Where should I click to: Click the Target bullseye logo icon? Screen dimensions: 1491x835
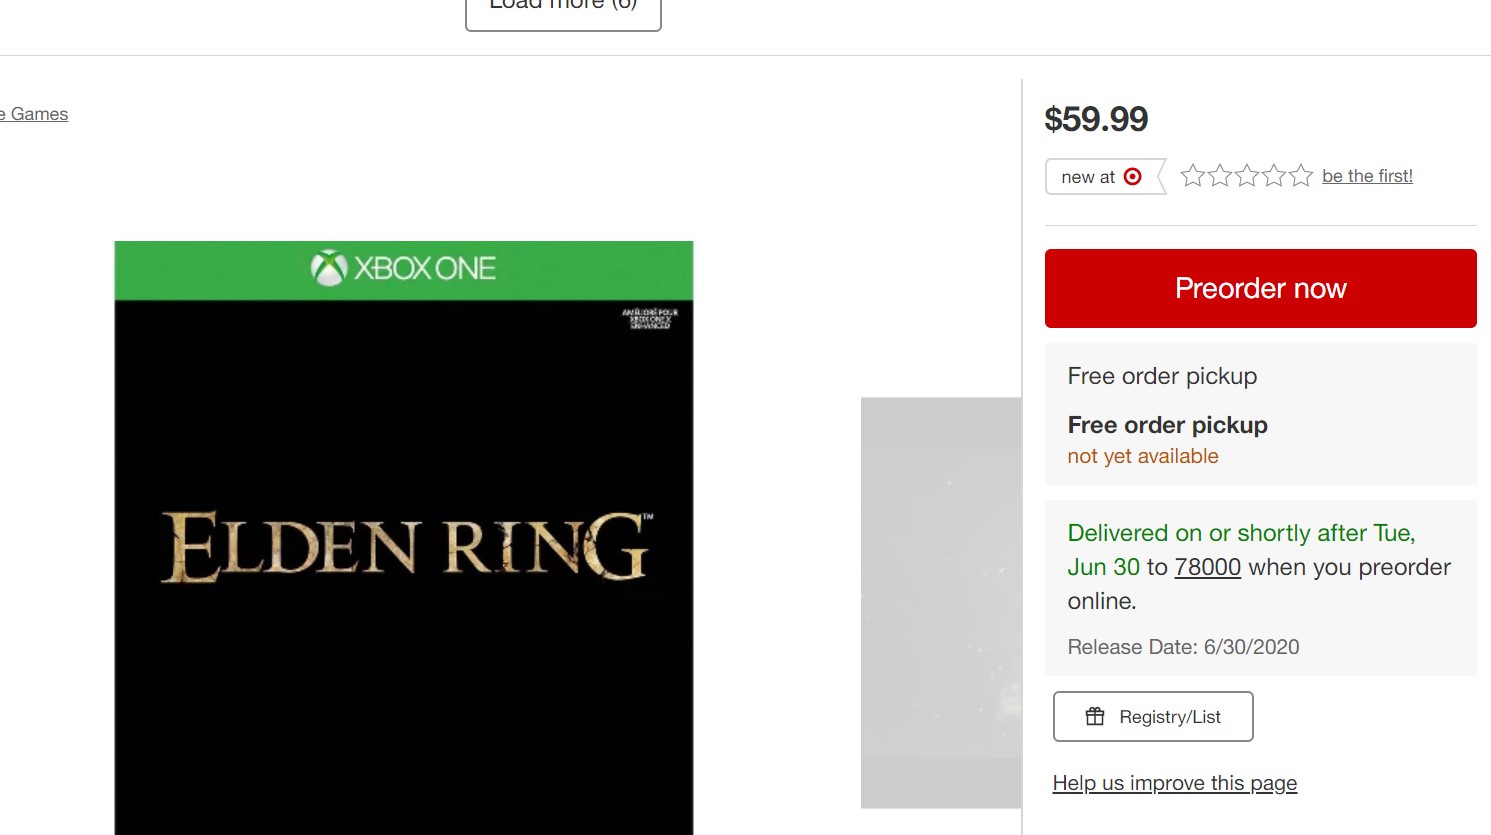1132,176
